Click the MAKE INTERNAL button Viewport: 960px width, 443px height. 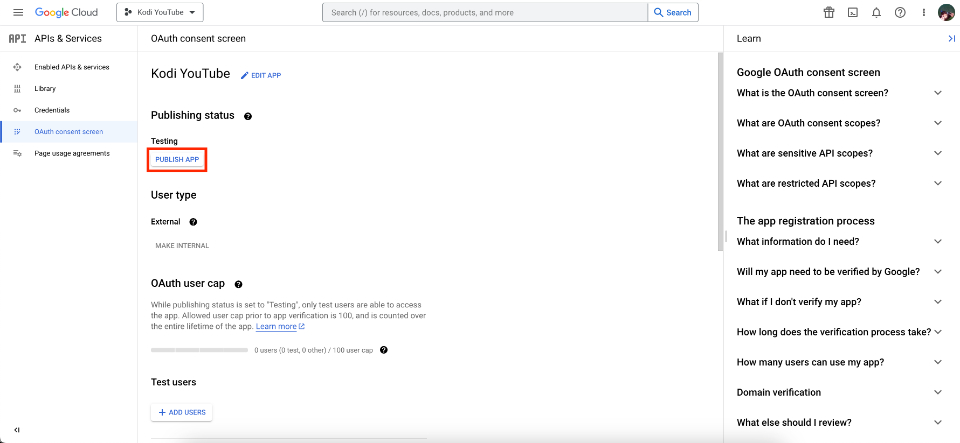182,245
